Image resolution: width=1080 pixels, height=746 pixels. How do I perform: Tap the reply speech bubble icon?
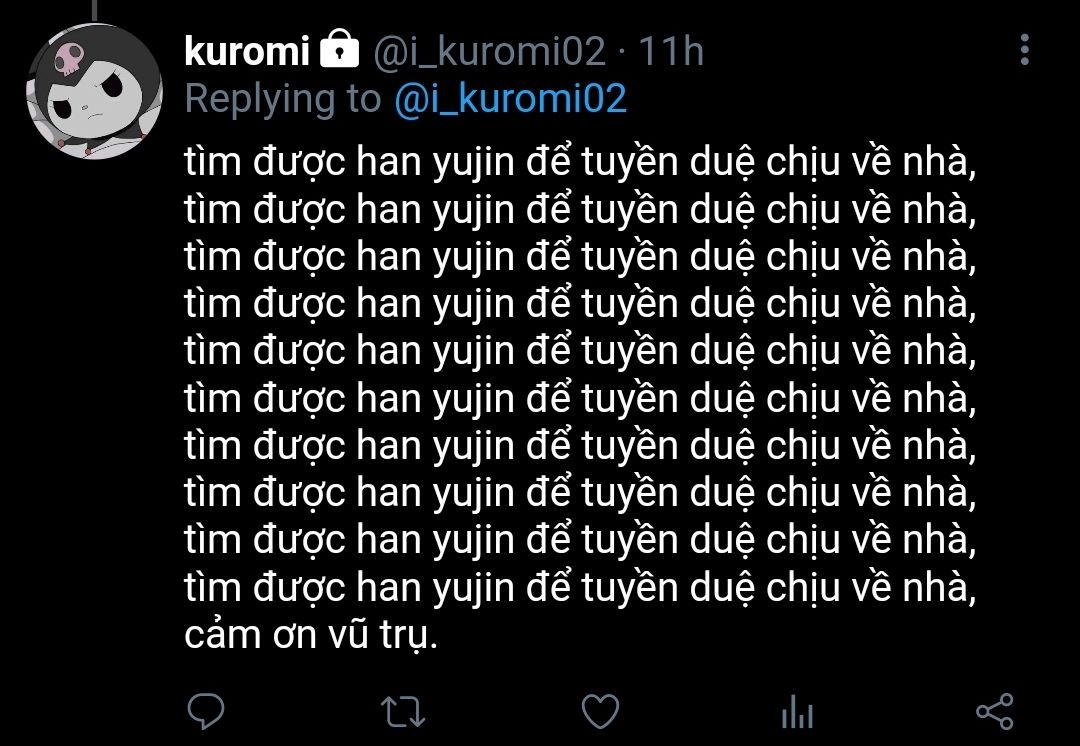pyautogui.click(x=206, y=711)
